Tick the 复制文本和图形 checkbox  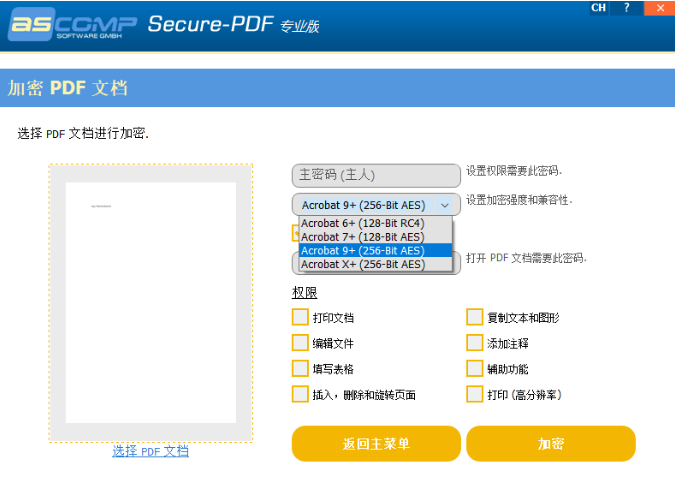(475, 317)
